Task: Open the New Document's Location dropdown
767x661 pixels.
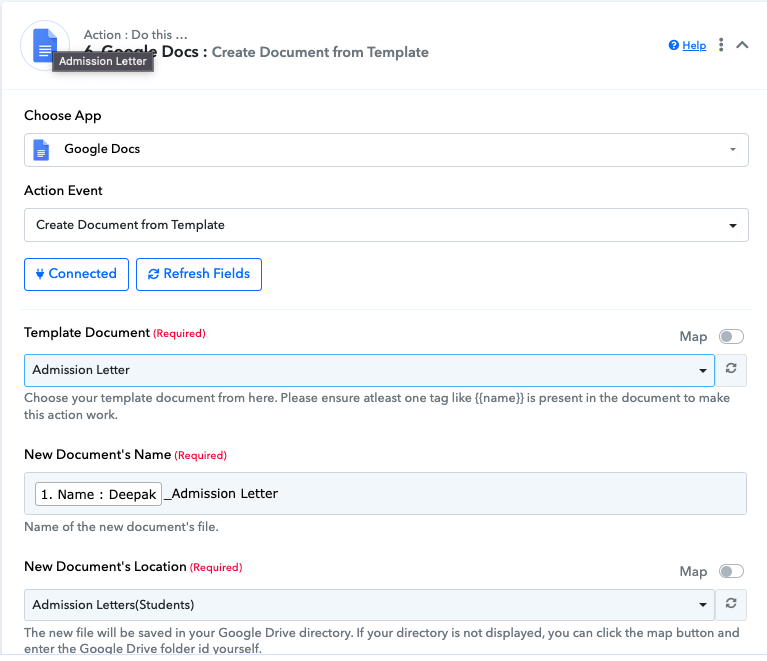Action: coord(369,605)
